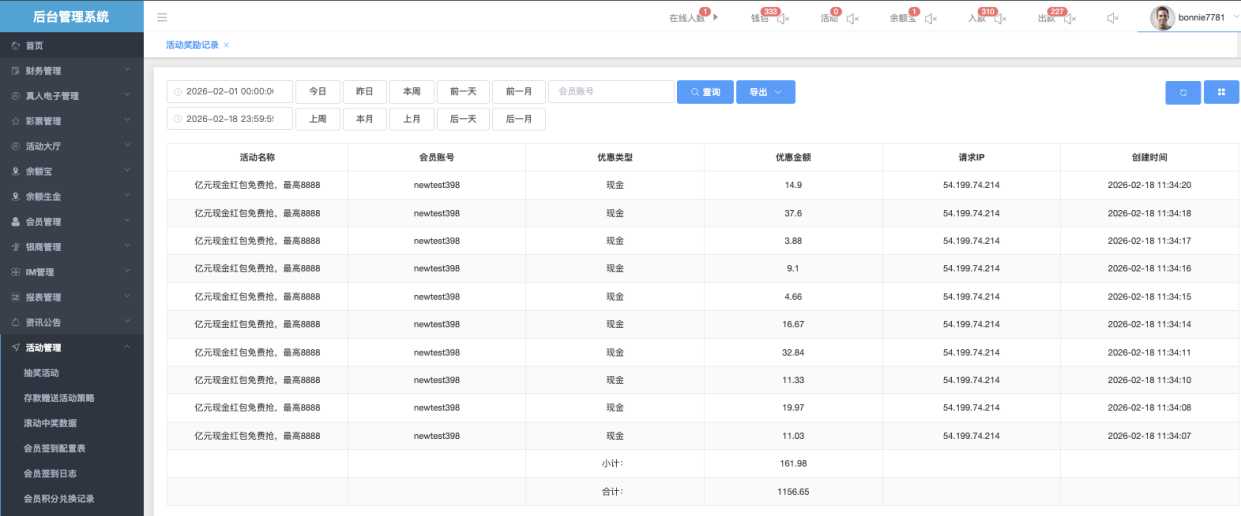1241x516 pixels.
Task: Open the 导出 export dropdown
Action: pyautogui.click(x=765, y=92)
